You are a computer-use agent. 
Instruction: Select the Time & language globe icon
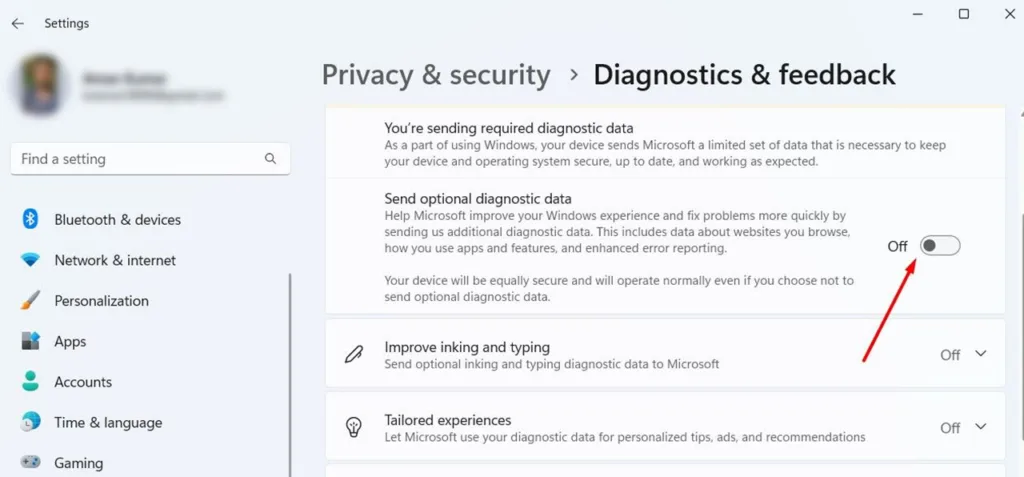pos(30,422)
